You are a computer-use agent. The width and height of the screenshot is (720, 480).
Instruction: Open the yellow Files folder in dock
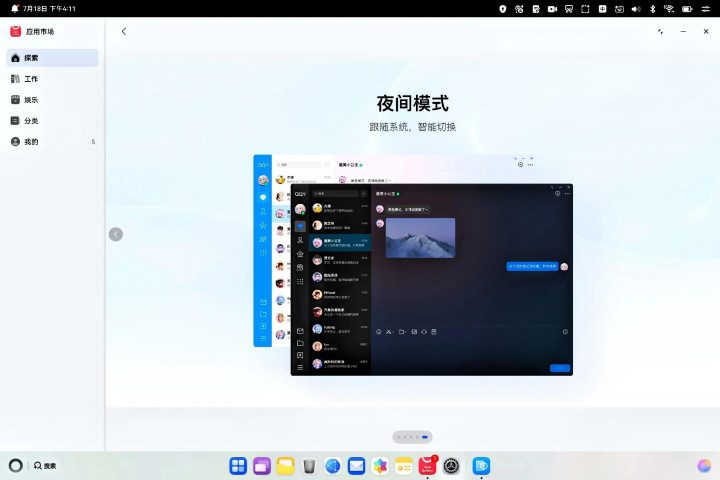click(x=285, y=466)
